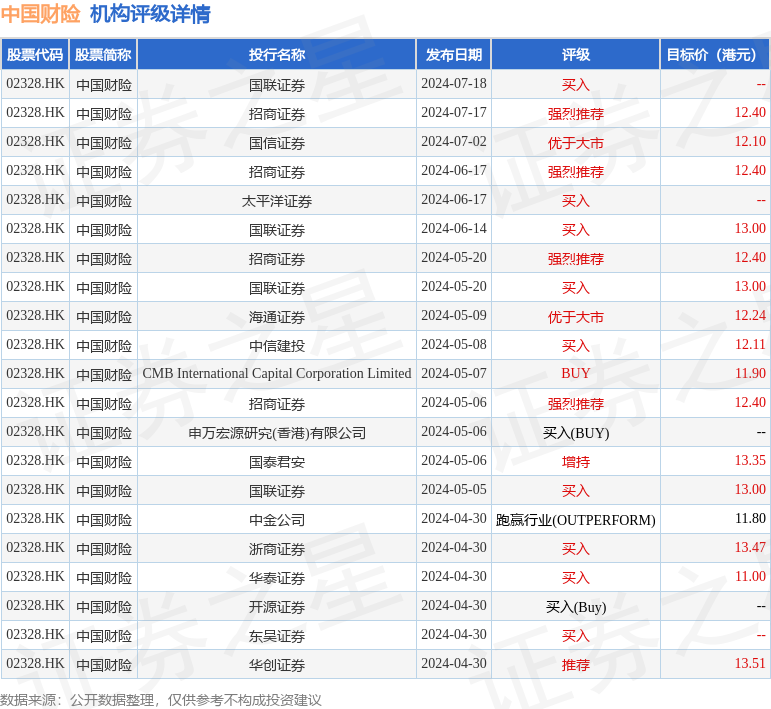The width and height of the screenshot is (771, 709).
Task: Click the 中信建投 cell
Action: click(x=277, y=346)
